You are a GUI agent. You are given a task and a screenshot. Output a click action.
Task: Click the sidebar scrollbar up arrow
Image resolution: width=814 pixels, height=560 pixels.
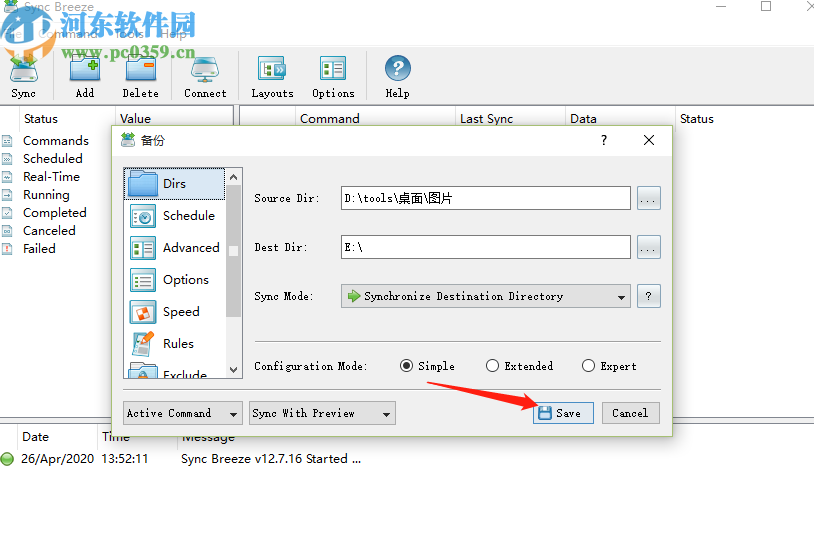[x=234, y=177]
